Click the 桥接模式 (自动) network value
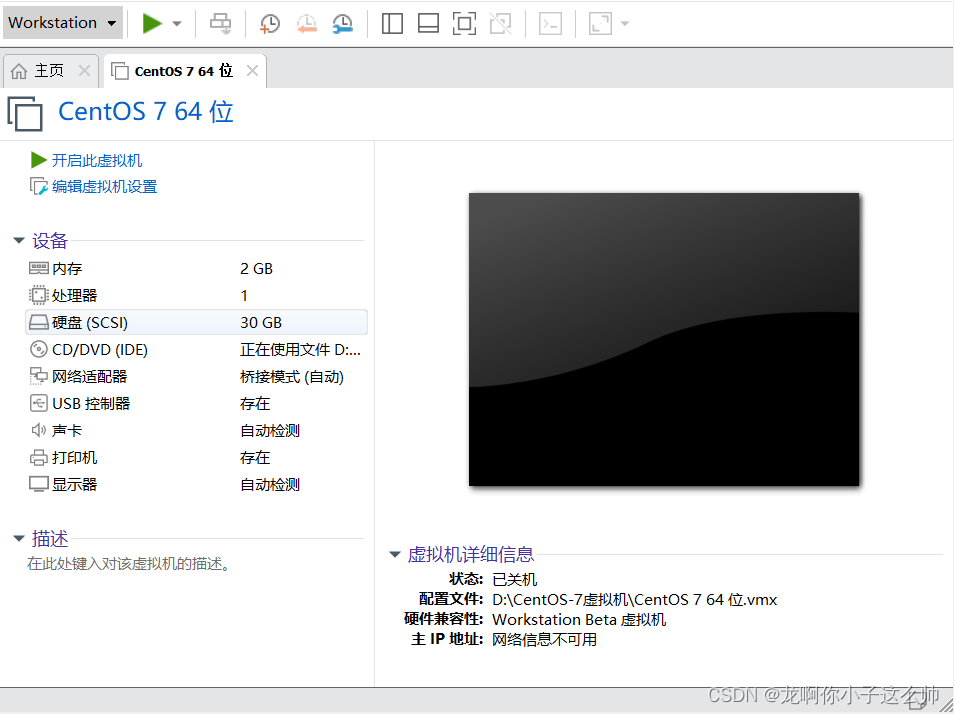This screenshot has height=714, width=954. click(292, 377)
